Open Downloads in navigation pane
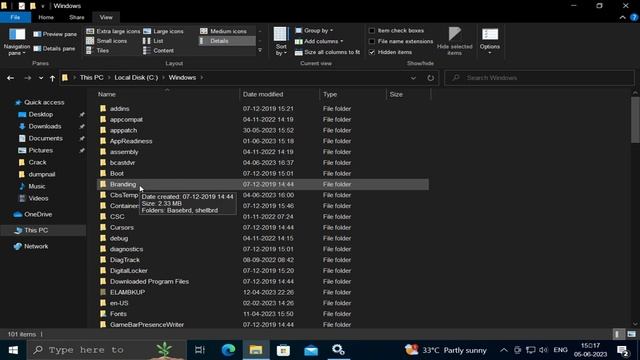The height and width of the screenshot is (360, 640). tap(44, 127)
